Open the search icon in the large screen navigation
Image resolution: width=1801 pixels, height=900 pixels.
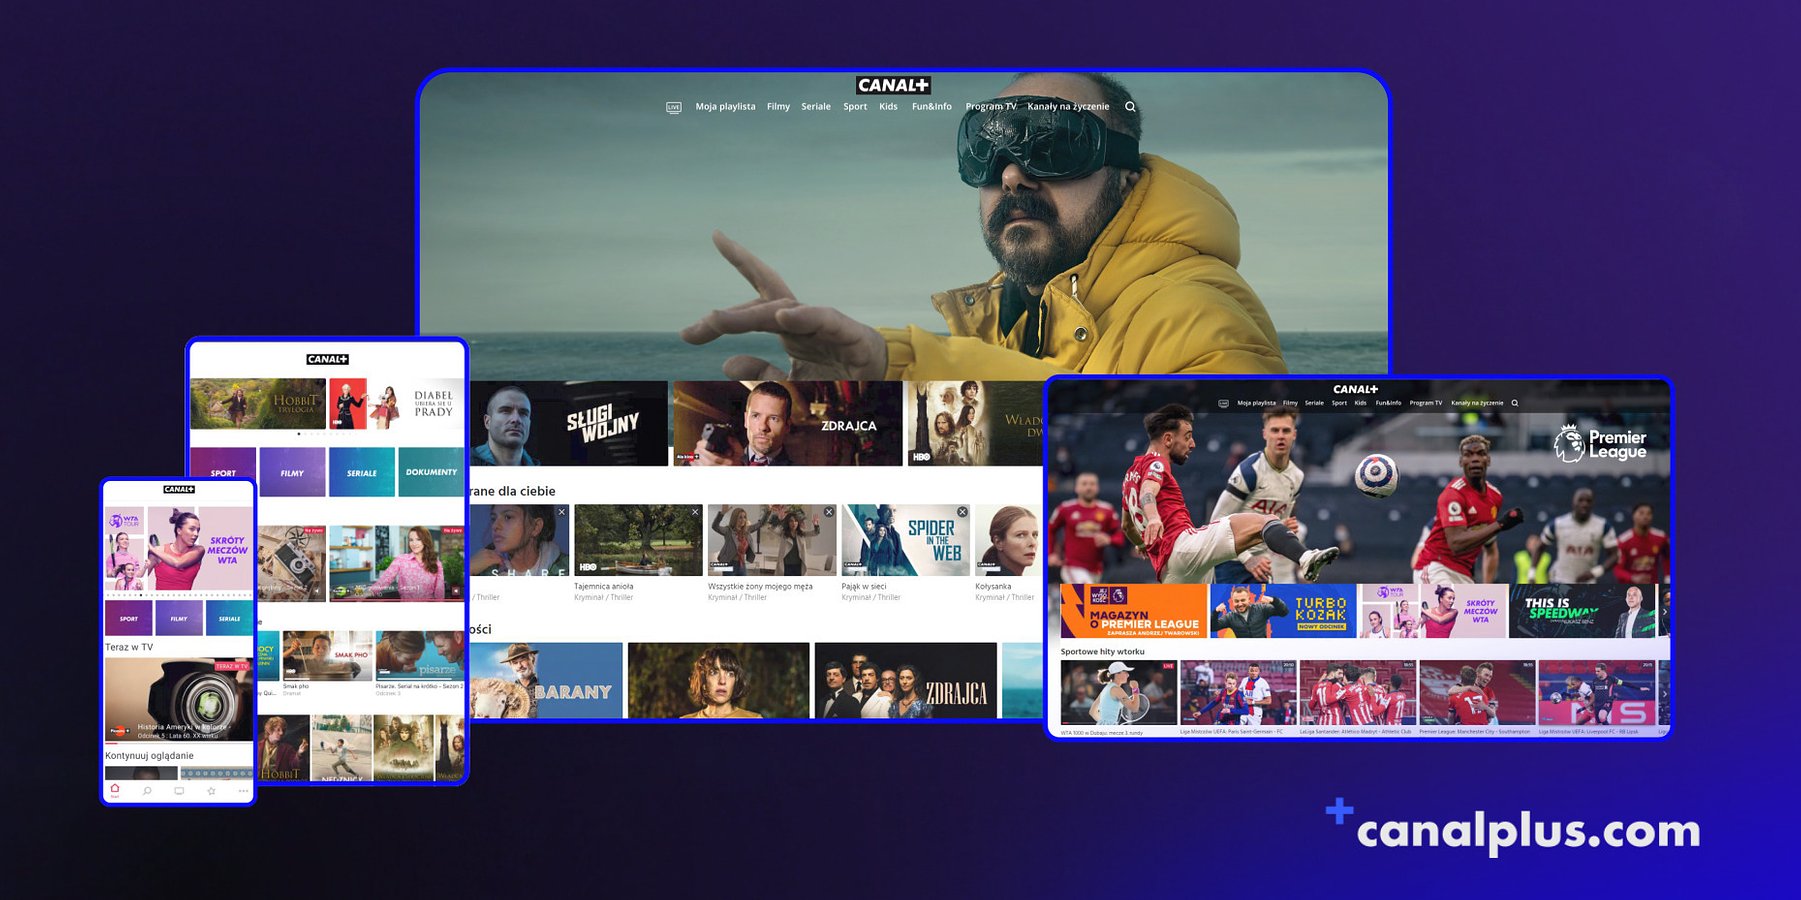[1130, 107]
